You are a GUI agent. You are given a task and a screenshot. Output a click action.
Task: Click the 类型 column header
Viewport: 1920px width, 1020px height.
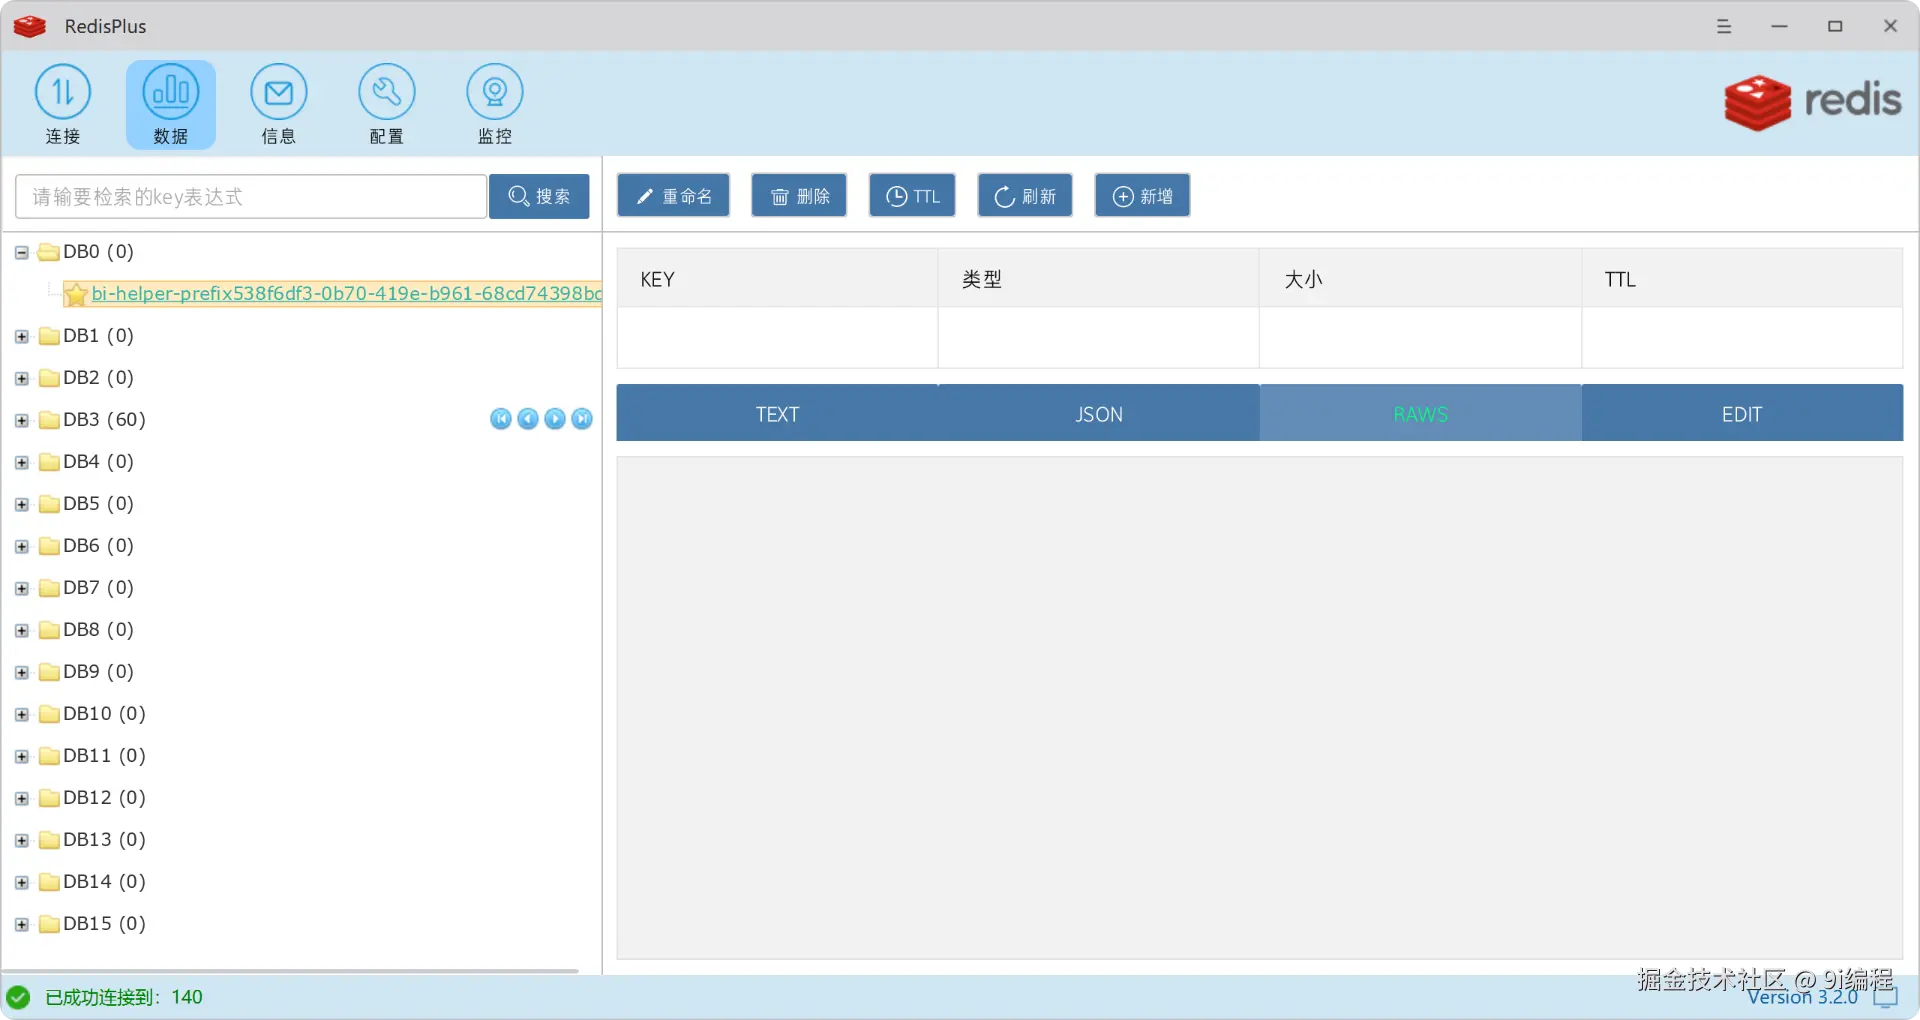pos(1099,279)
